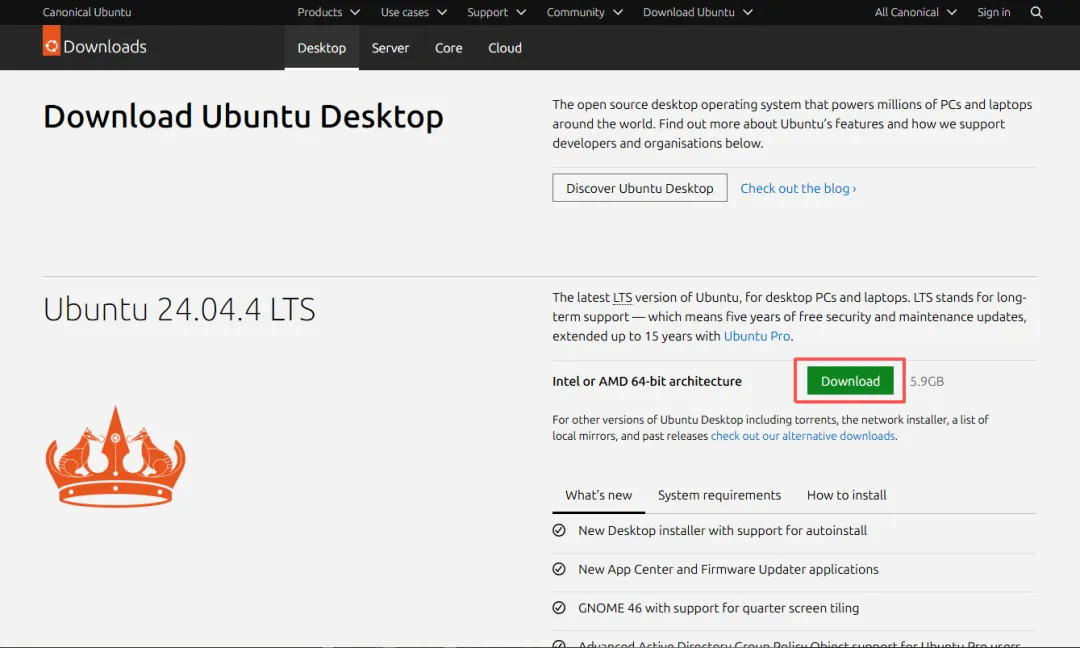
Task: Click the Download Ubuntu Desktop heading
Action: [x=243, y=116]
